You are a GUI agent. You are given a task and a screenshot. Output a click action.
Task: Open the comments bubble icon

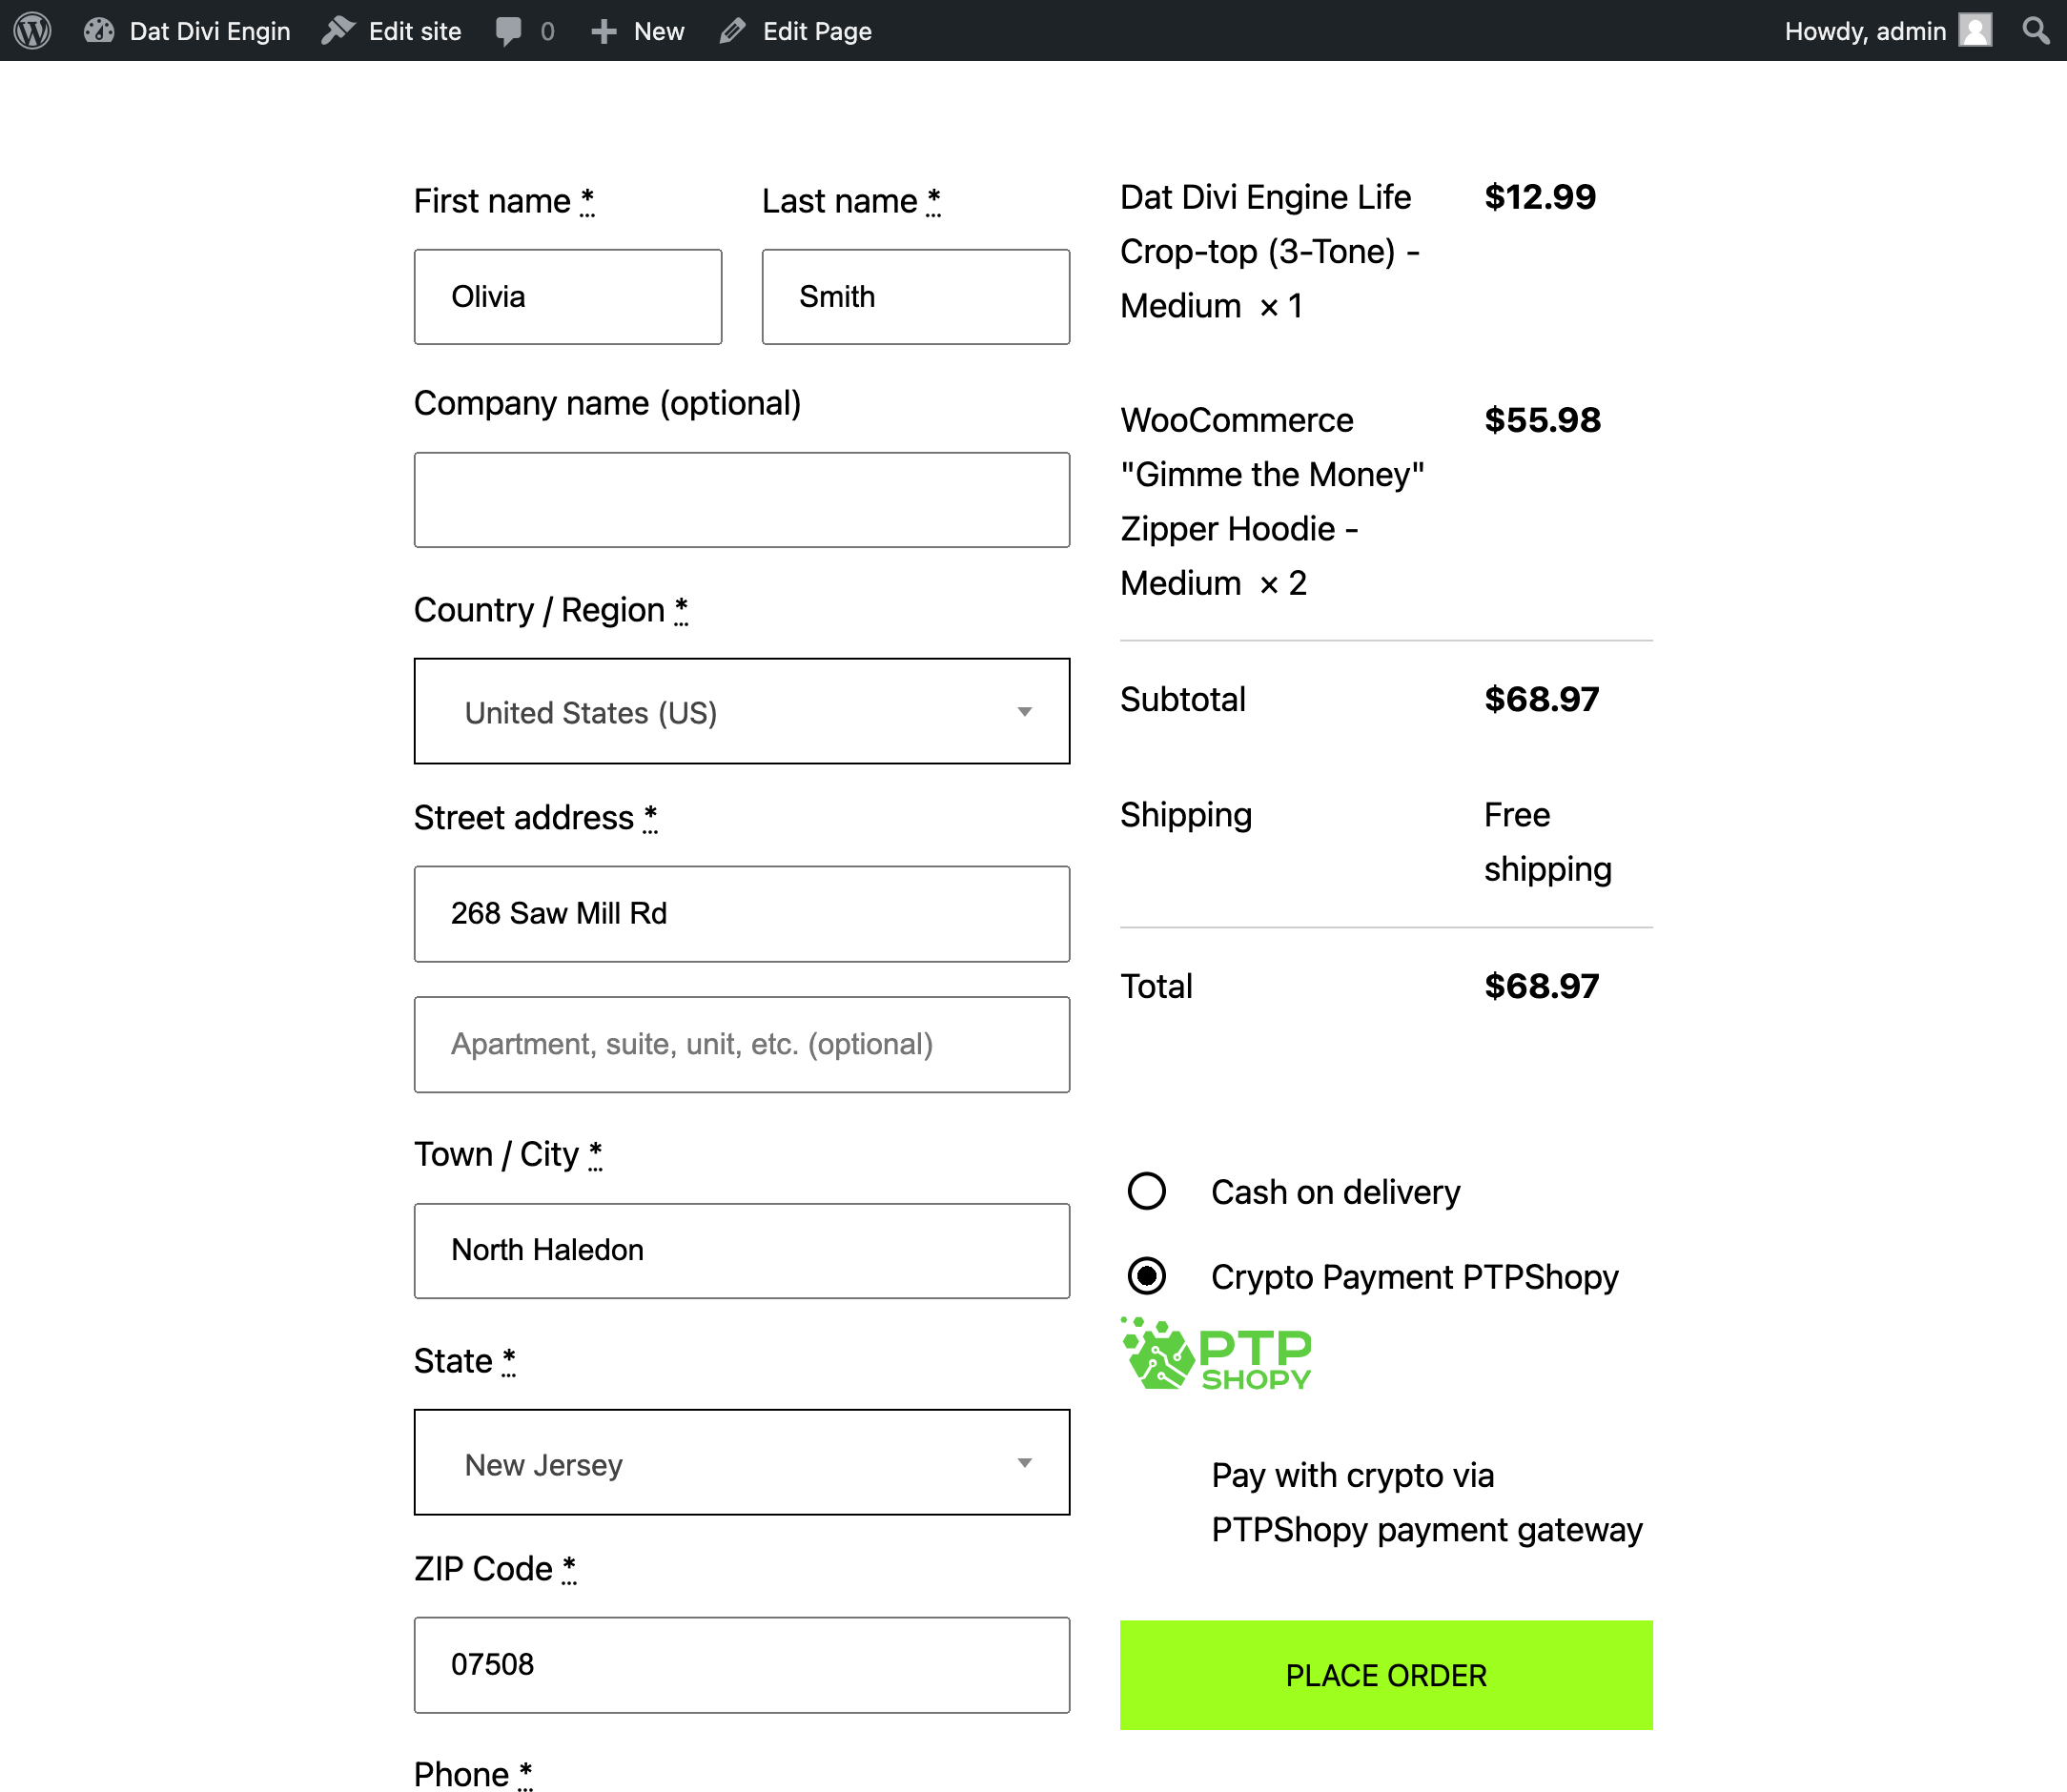509,31
